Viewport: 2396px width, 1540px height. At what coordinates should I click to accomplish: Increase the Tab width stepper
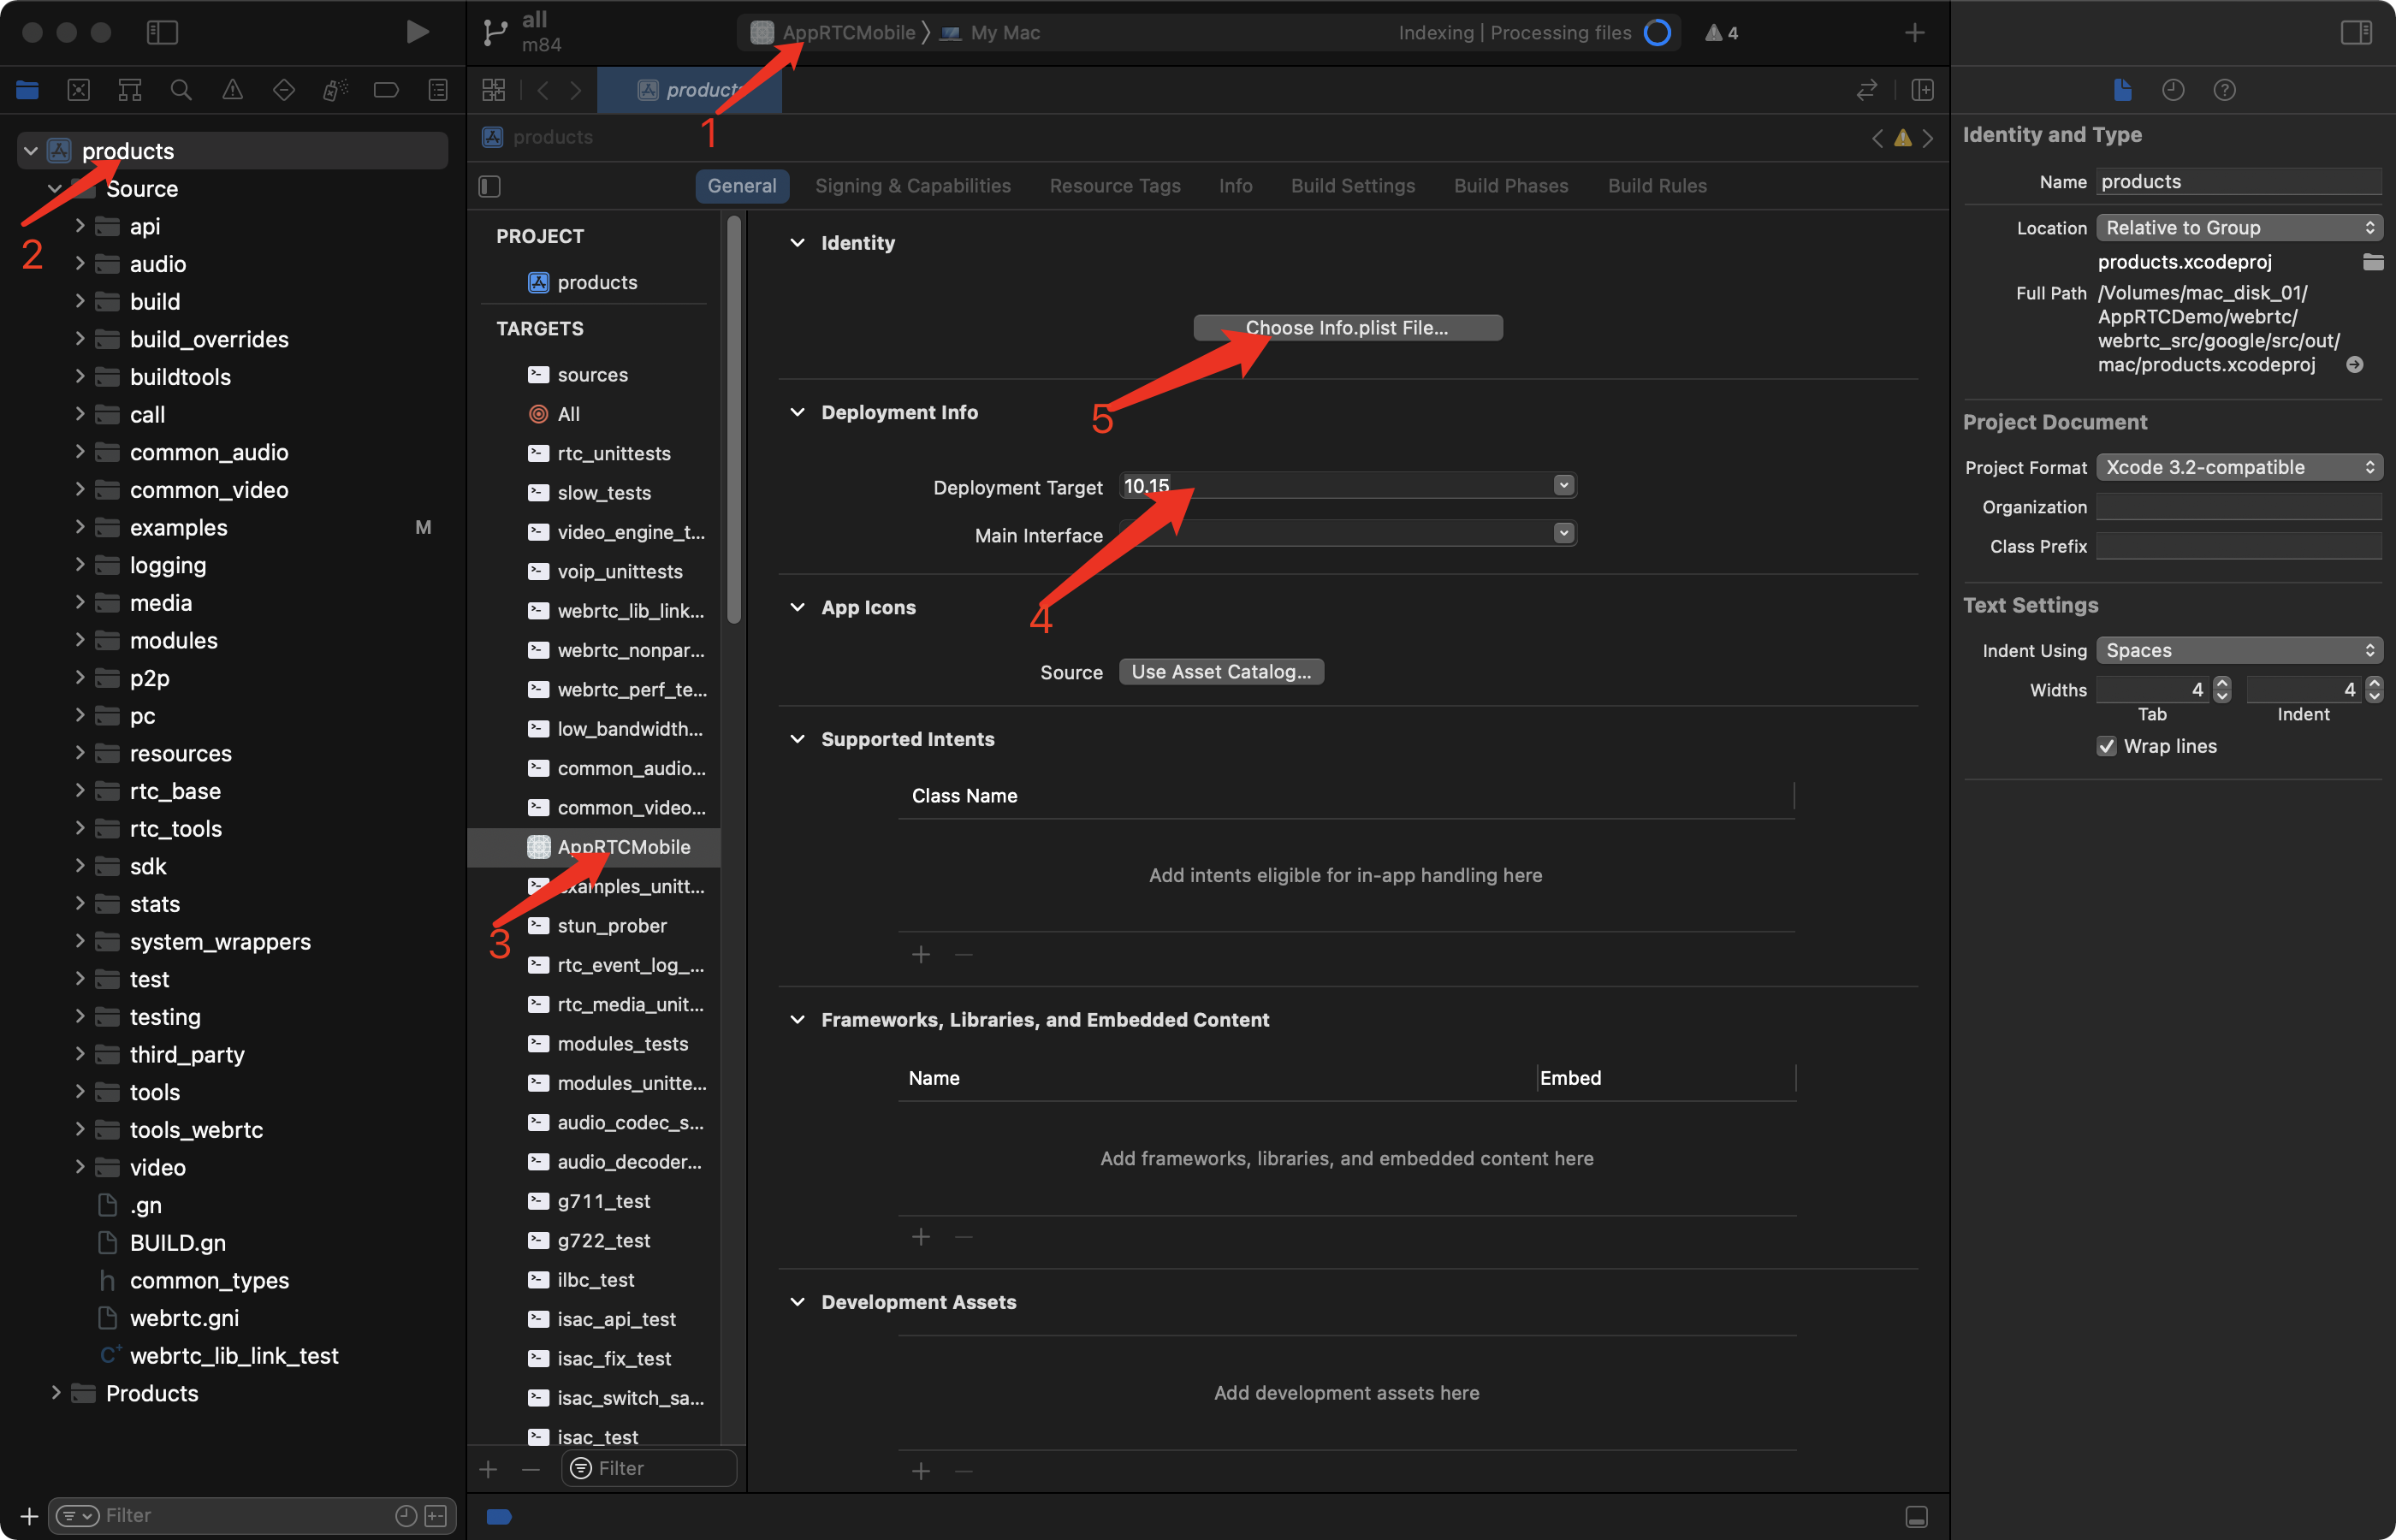pyautogui.click(x=2222, y=683)
